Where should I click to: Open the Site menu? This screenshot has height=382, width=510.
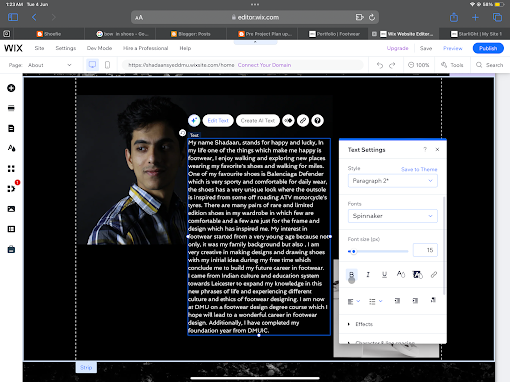[39, 48]
